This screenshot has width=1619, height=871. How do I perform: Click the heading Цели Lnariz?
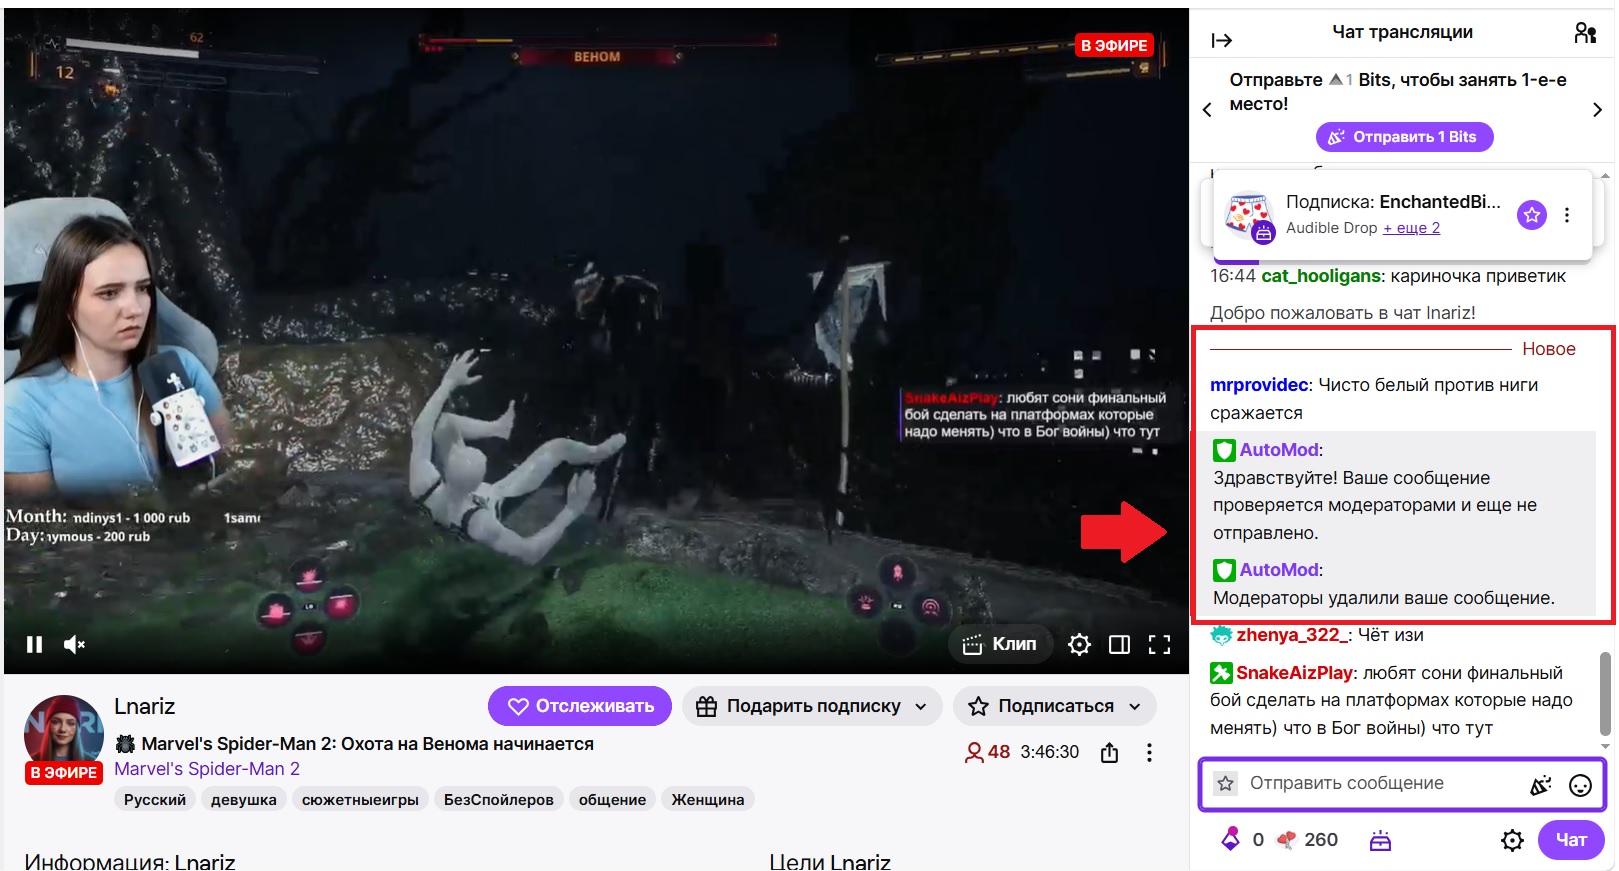(830, 861)
